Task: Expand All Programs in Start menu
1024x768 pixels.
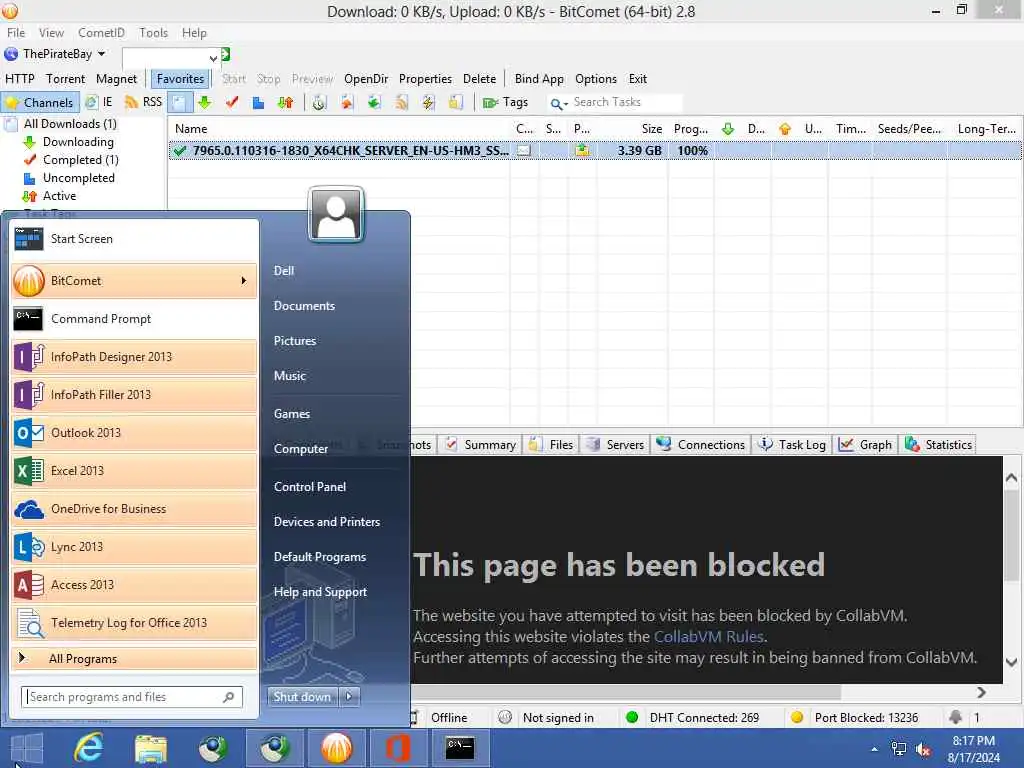Action: (134, 659)
